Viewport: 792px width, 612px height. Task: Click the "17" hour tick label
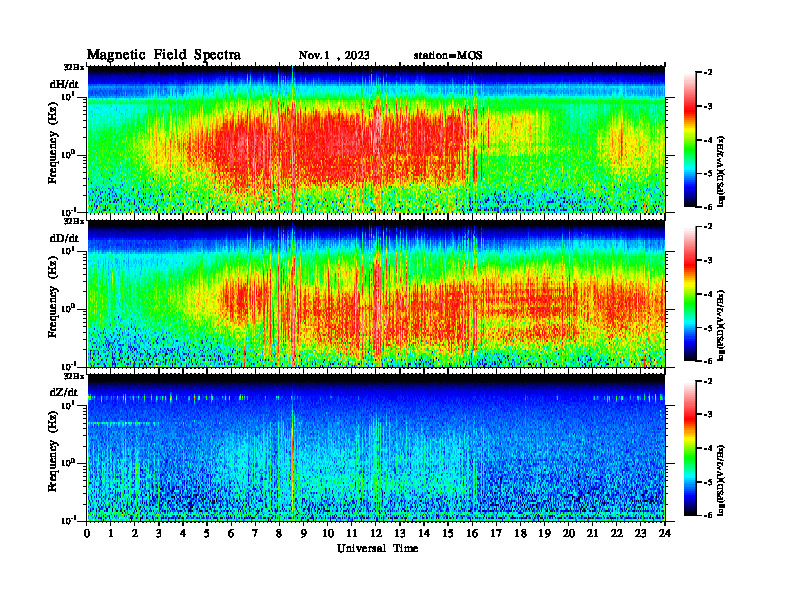496,533
